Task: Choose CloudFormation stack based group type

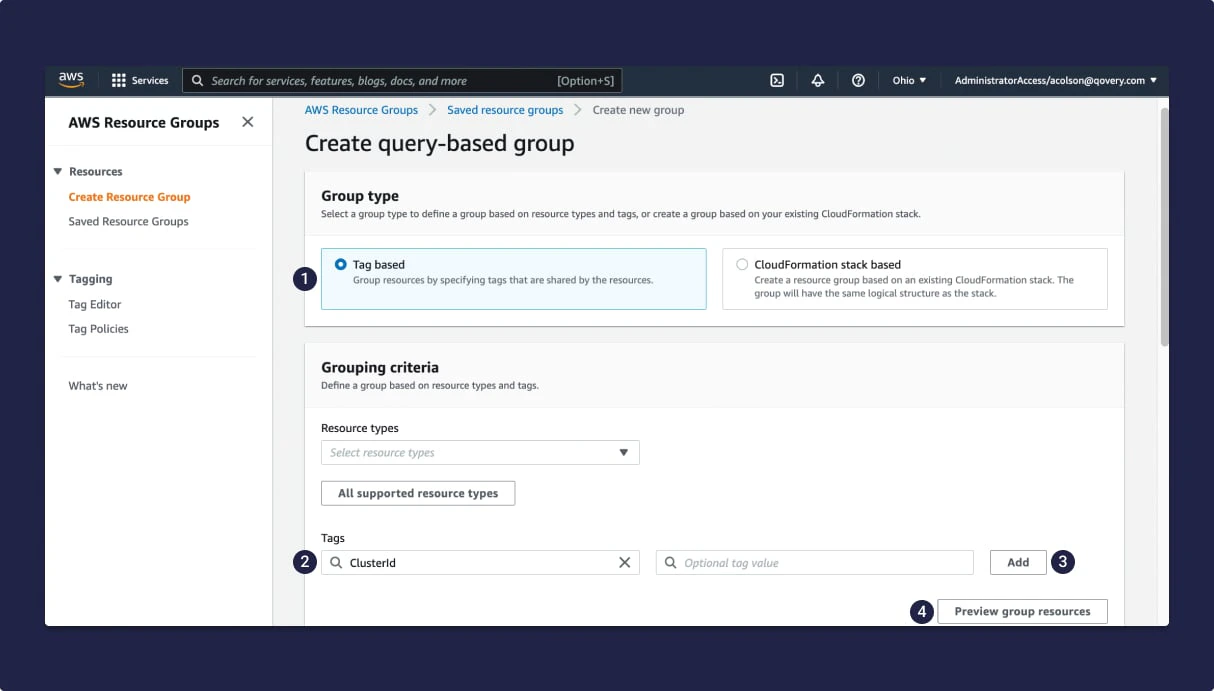Action: (740, 264)
